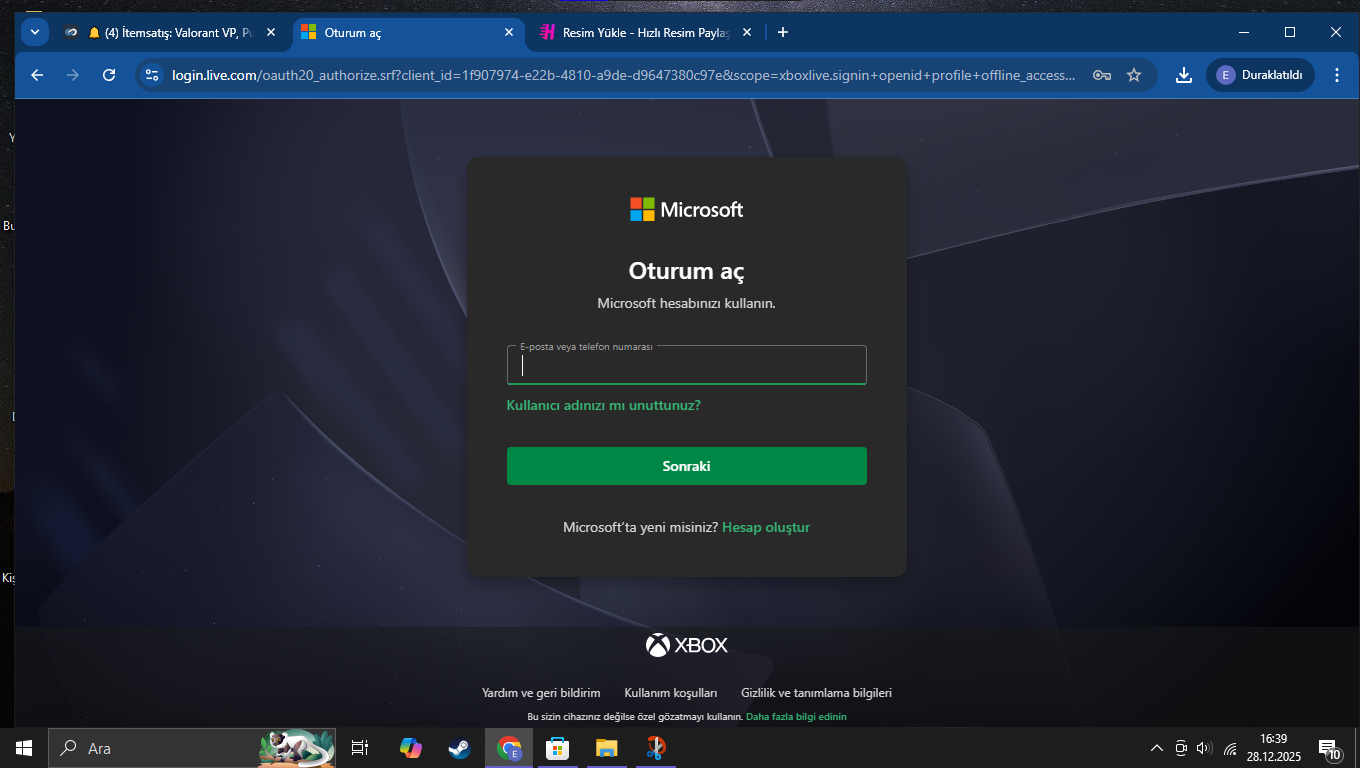Open Chrome downloads
The width and height of the screenshot is (1360, 768).
[1184, 75]
